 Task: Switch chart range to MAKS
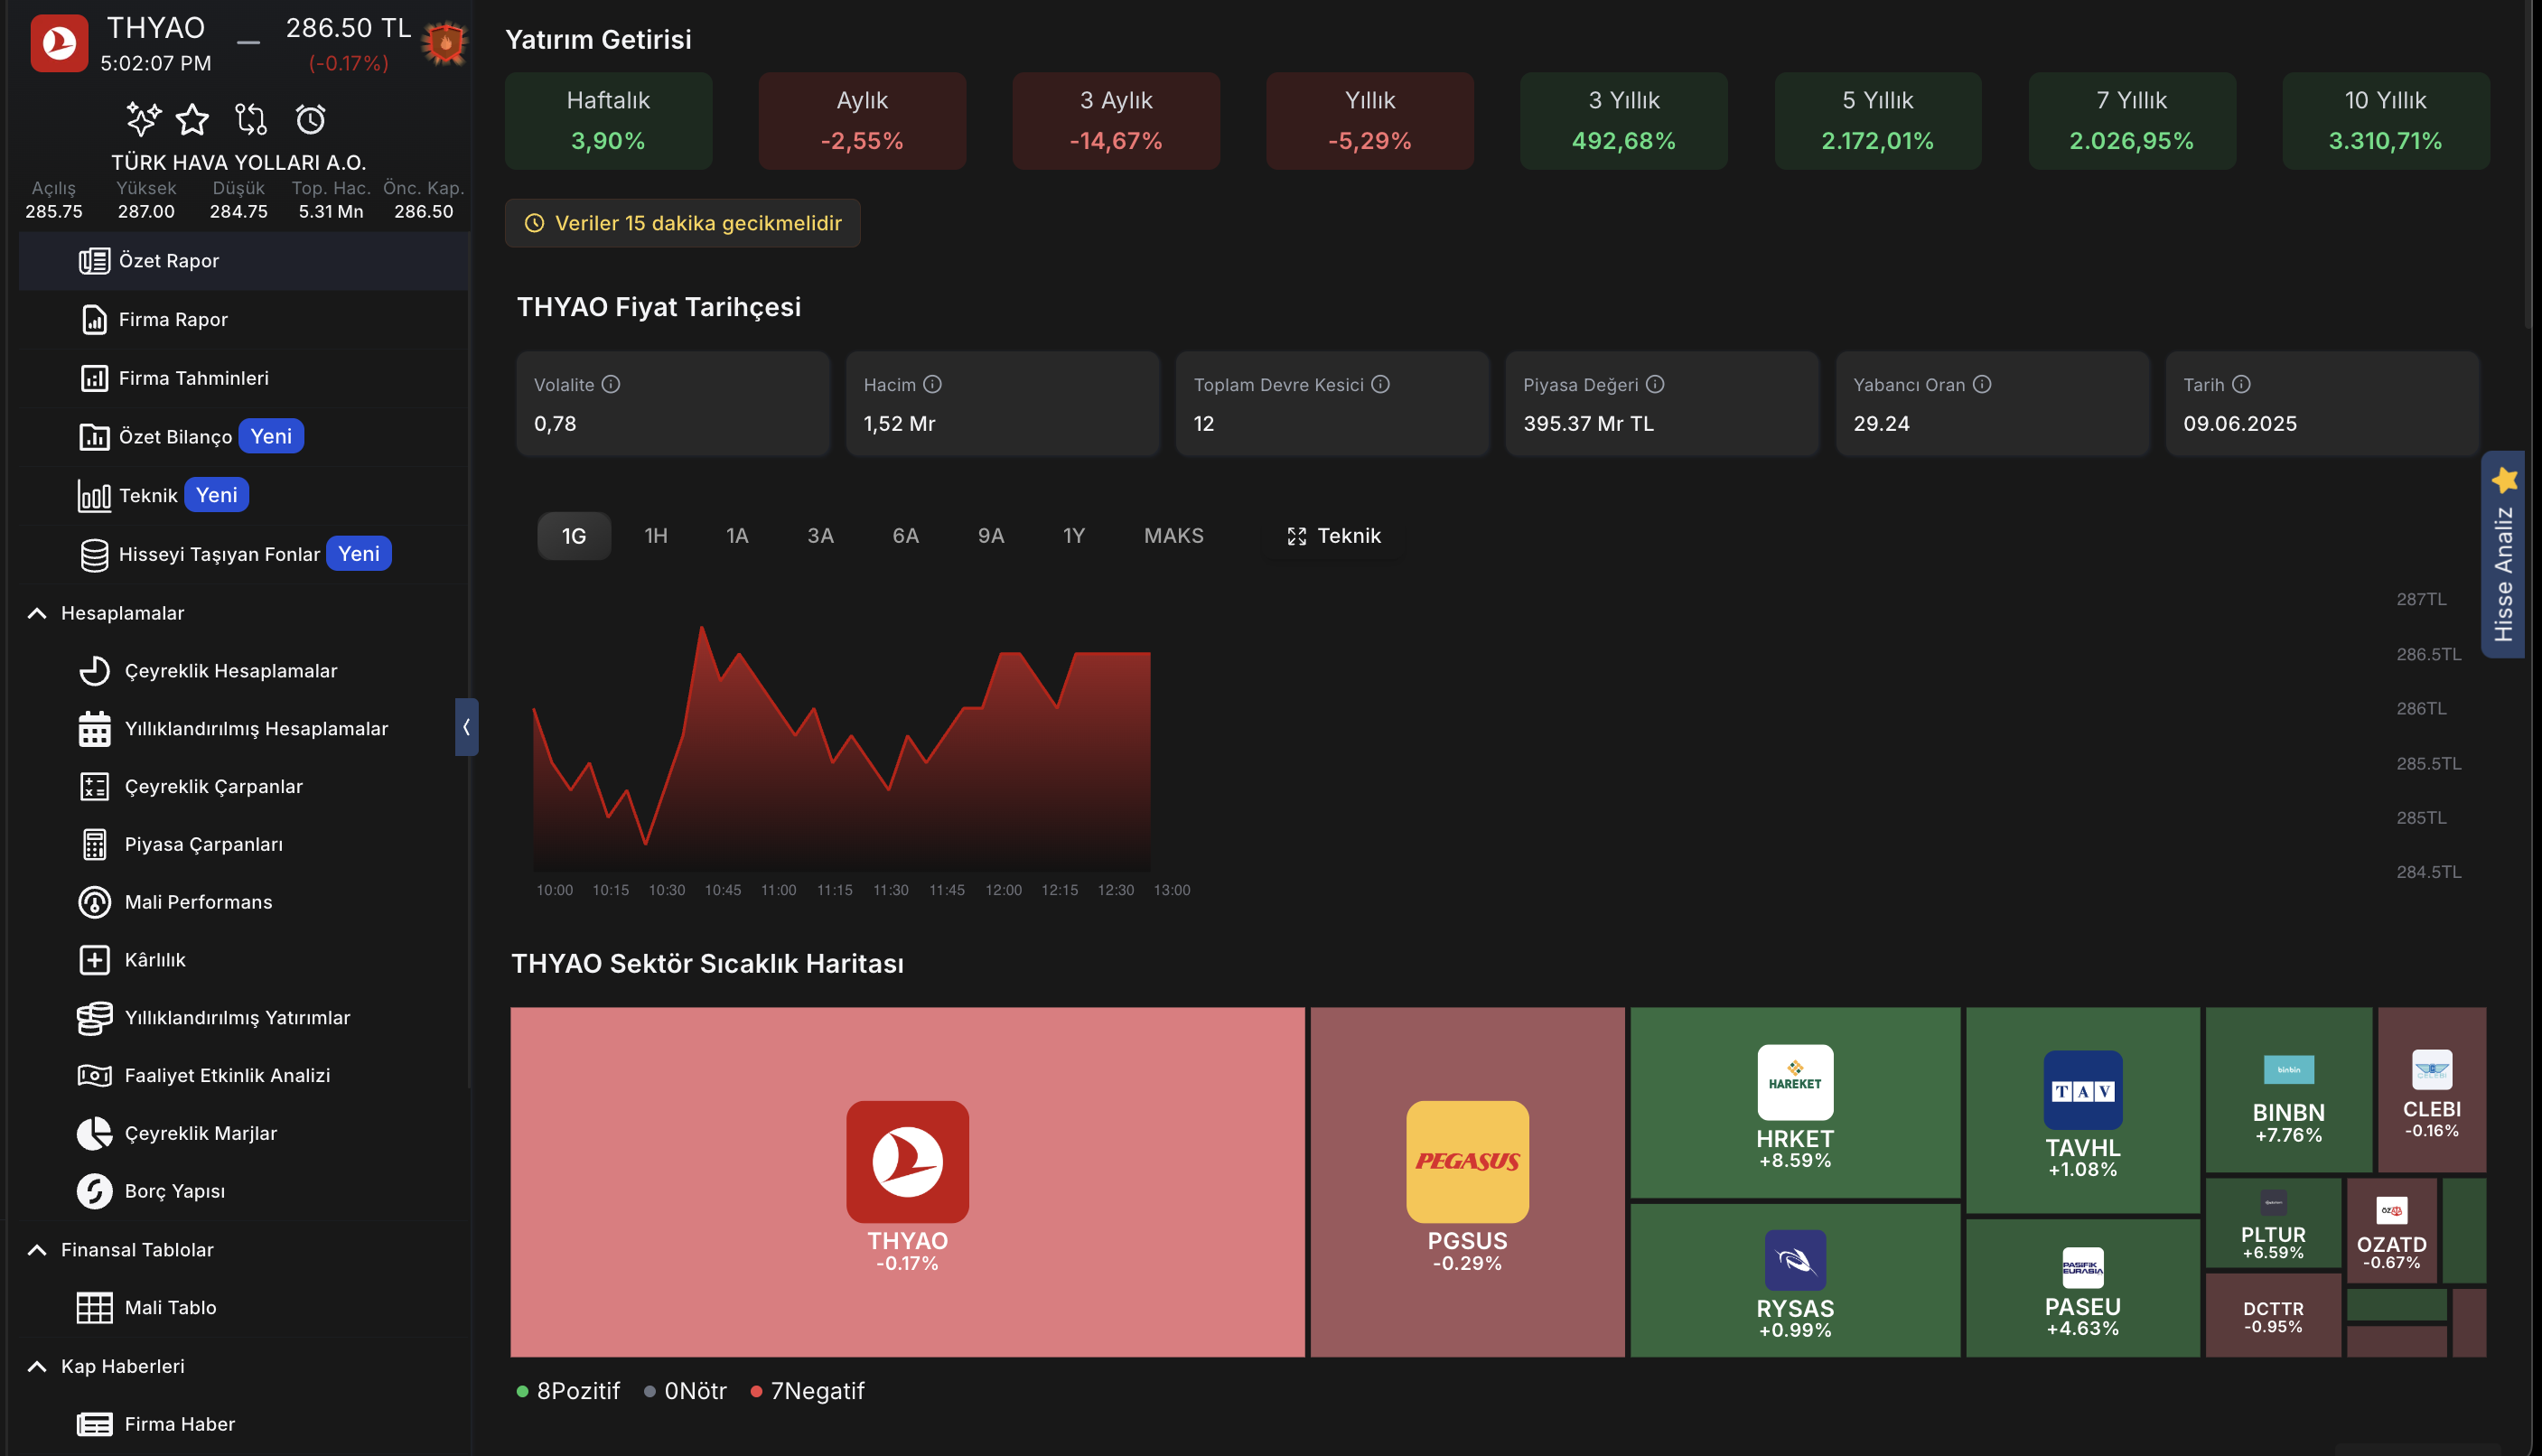coord(1174,536)
